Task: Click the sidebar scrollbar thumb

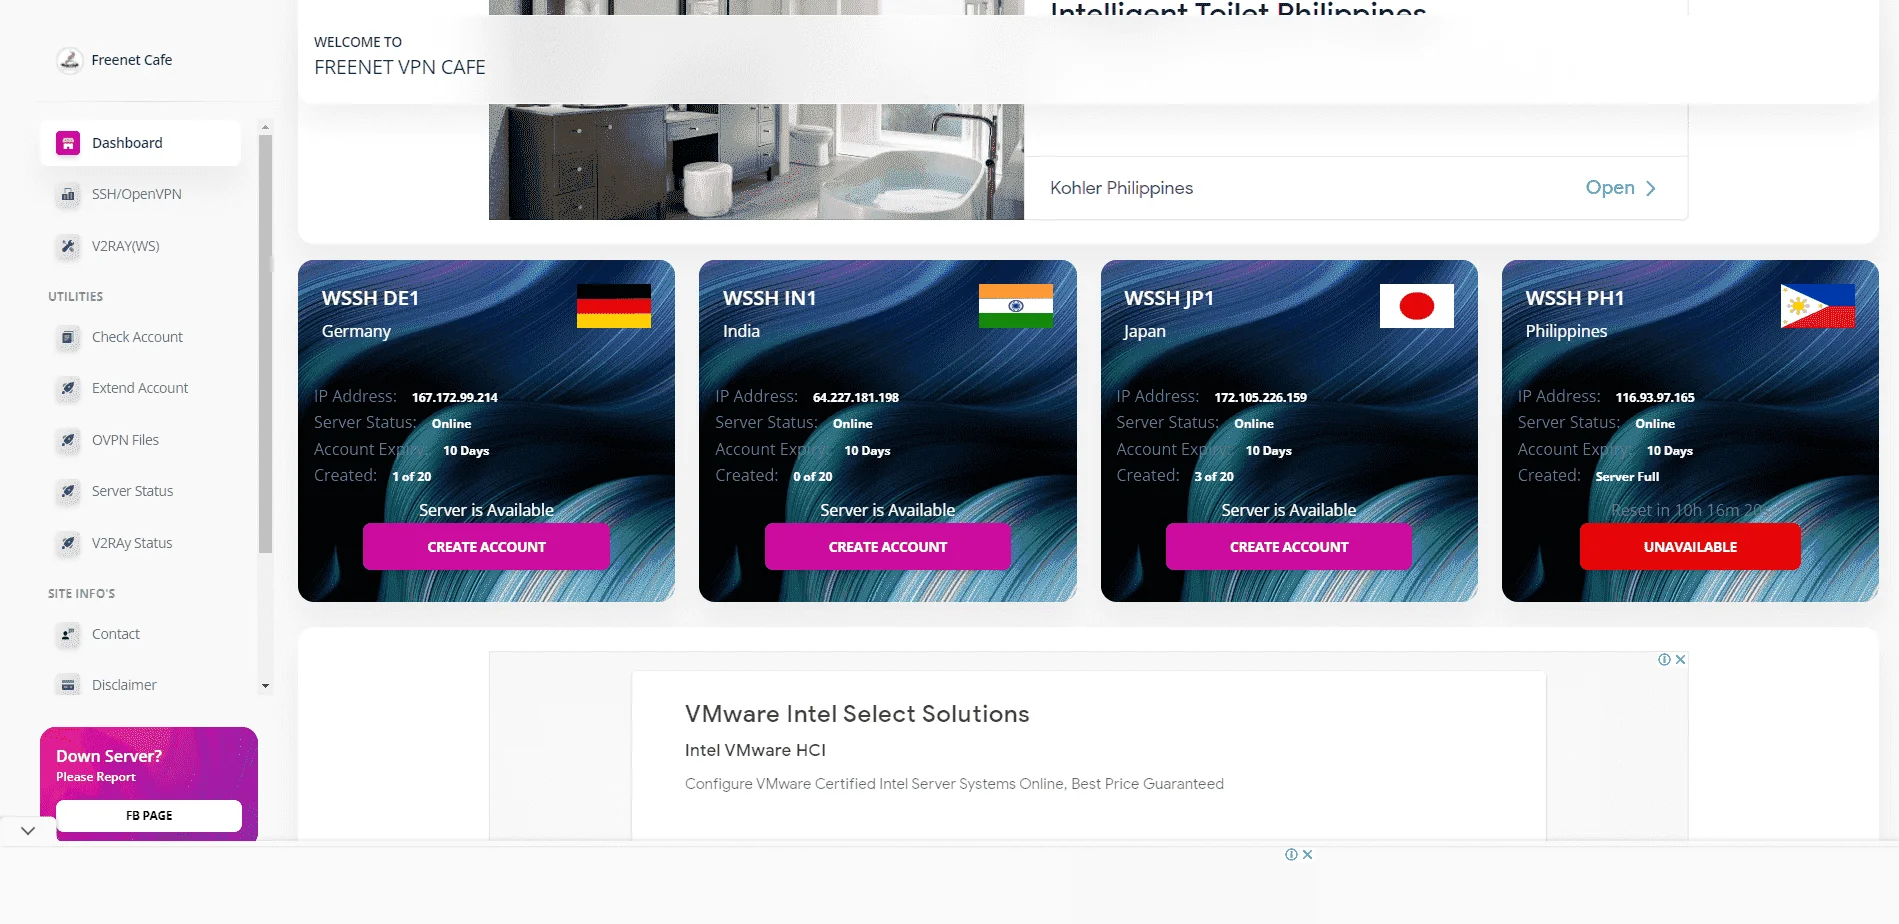Action: pos(265,344)
